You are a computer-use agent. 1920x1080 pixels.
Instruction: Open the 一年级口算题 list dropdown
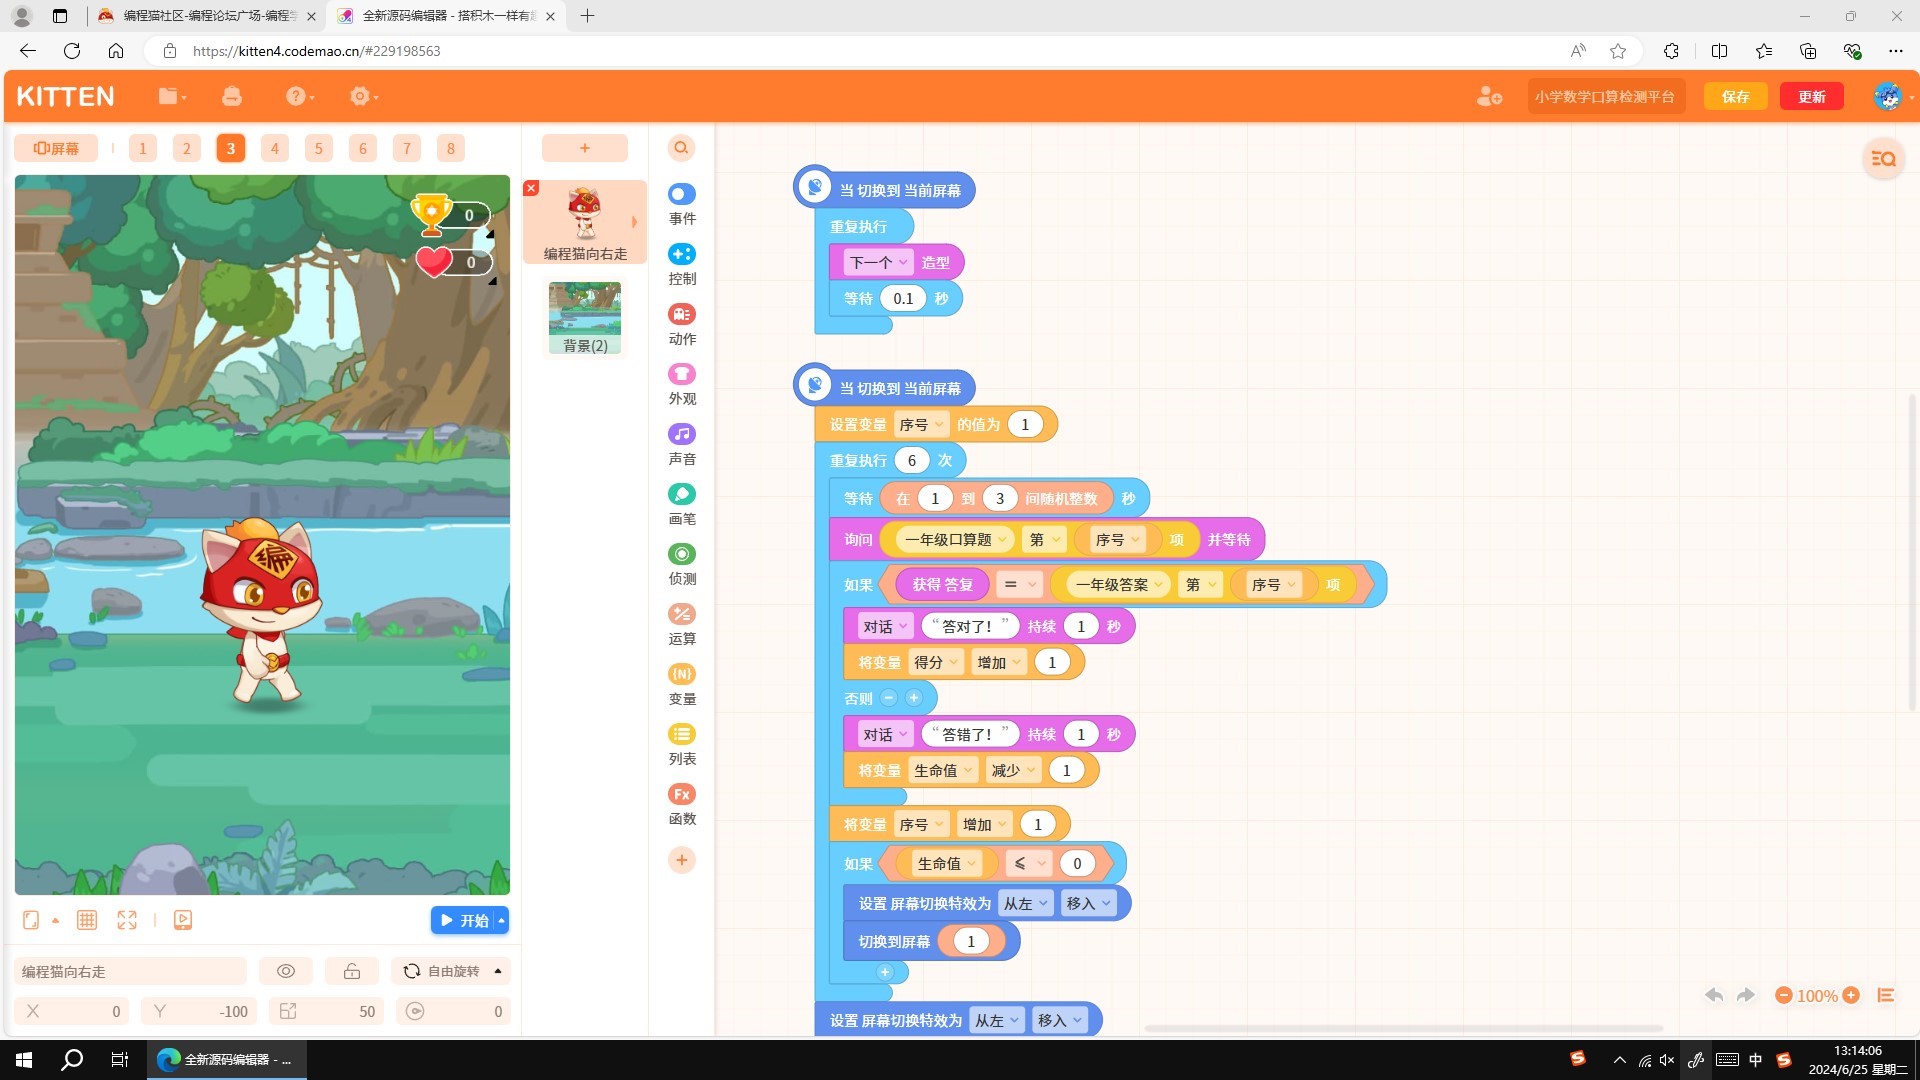click(955, 540)
